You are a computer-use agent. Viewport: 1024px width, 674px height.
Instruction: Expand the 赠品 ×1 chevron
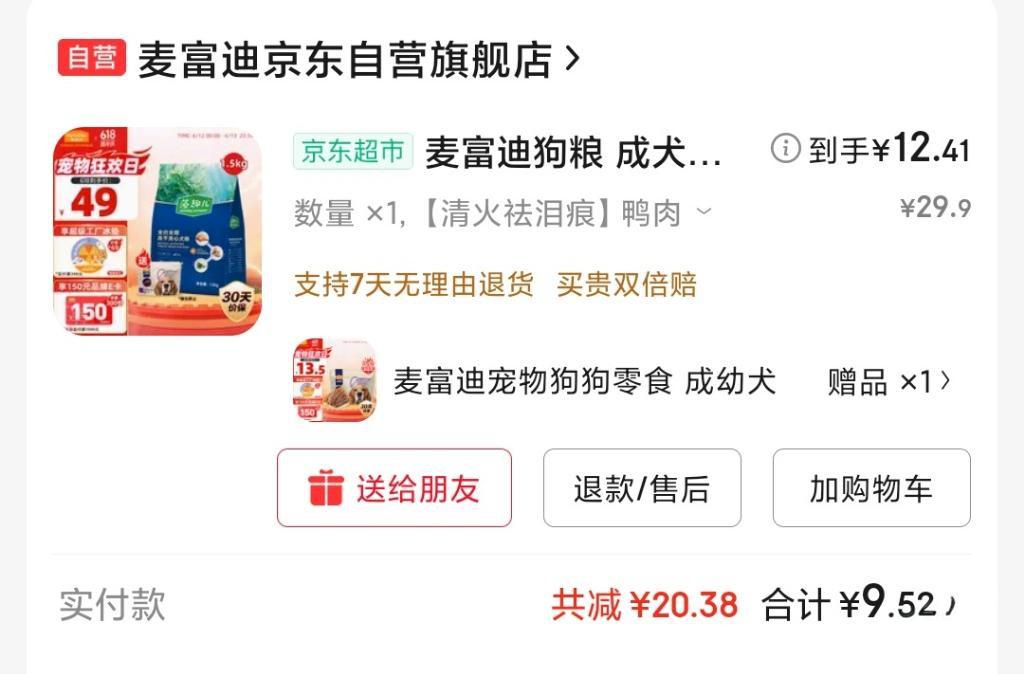(x=945, y=381)
